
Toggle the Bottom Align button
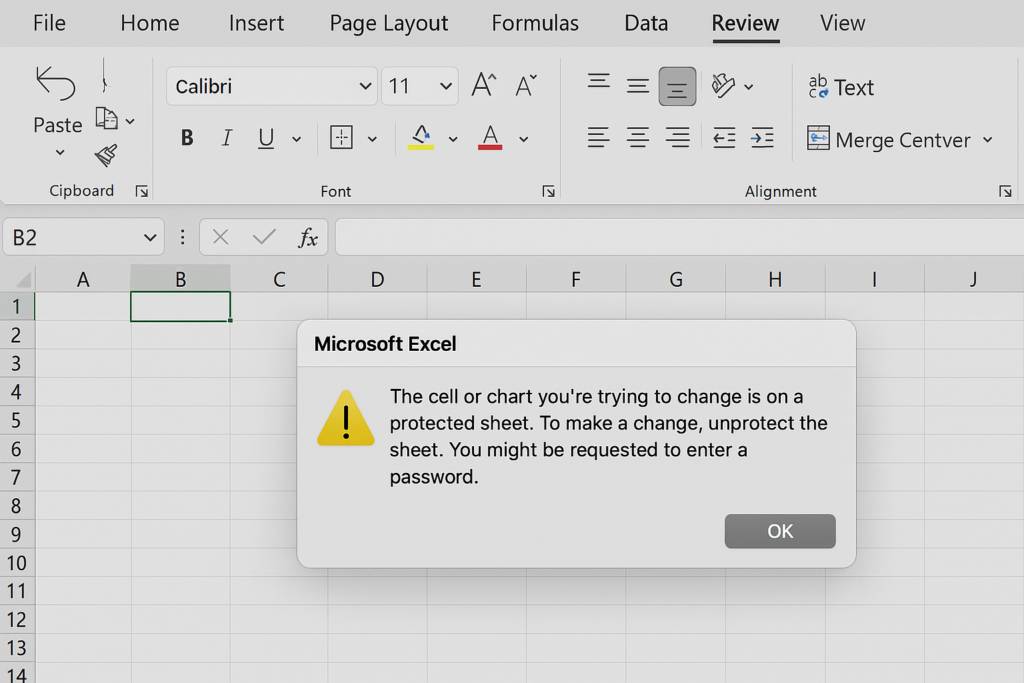(677, 87)
